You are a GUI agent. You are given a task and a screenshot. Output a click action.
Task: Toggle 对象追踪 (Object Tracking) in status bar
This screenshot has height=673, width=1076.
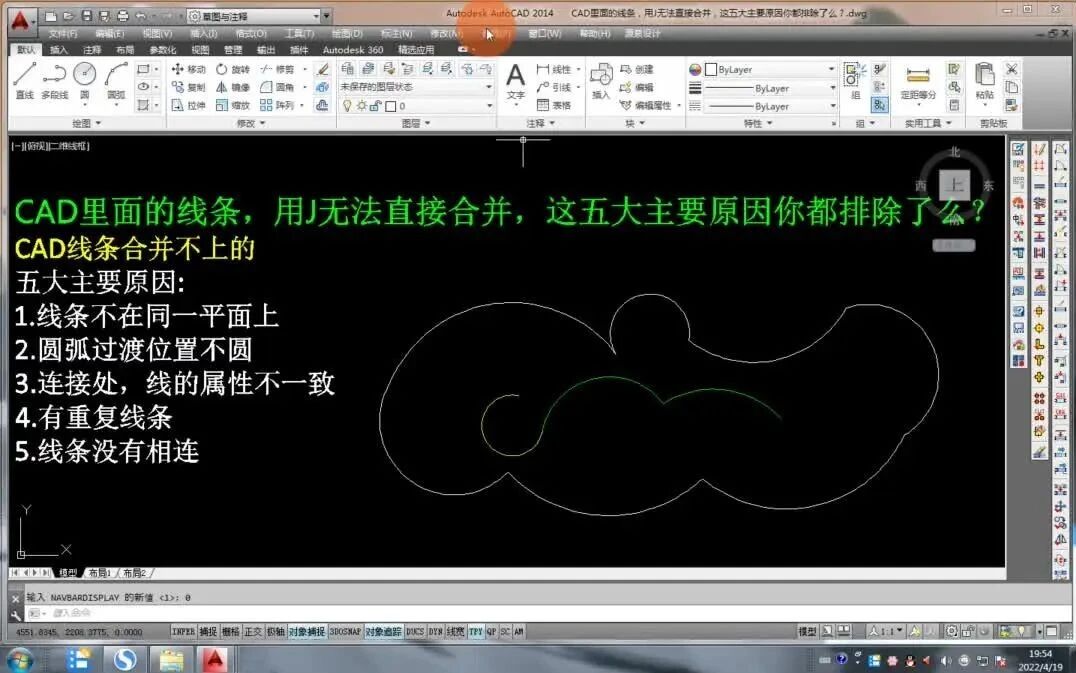pos(384,632)
